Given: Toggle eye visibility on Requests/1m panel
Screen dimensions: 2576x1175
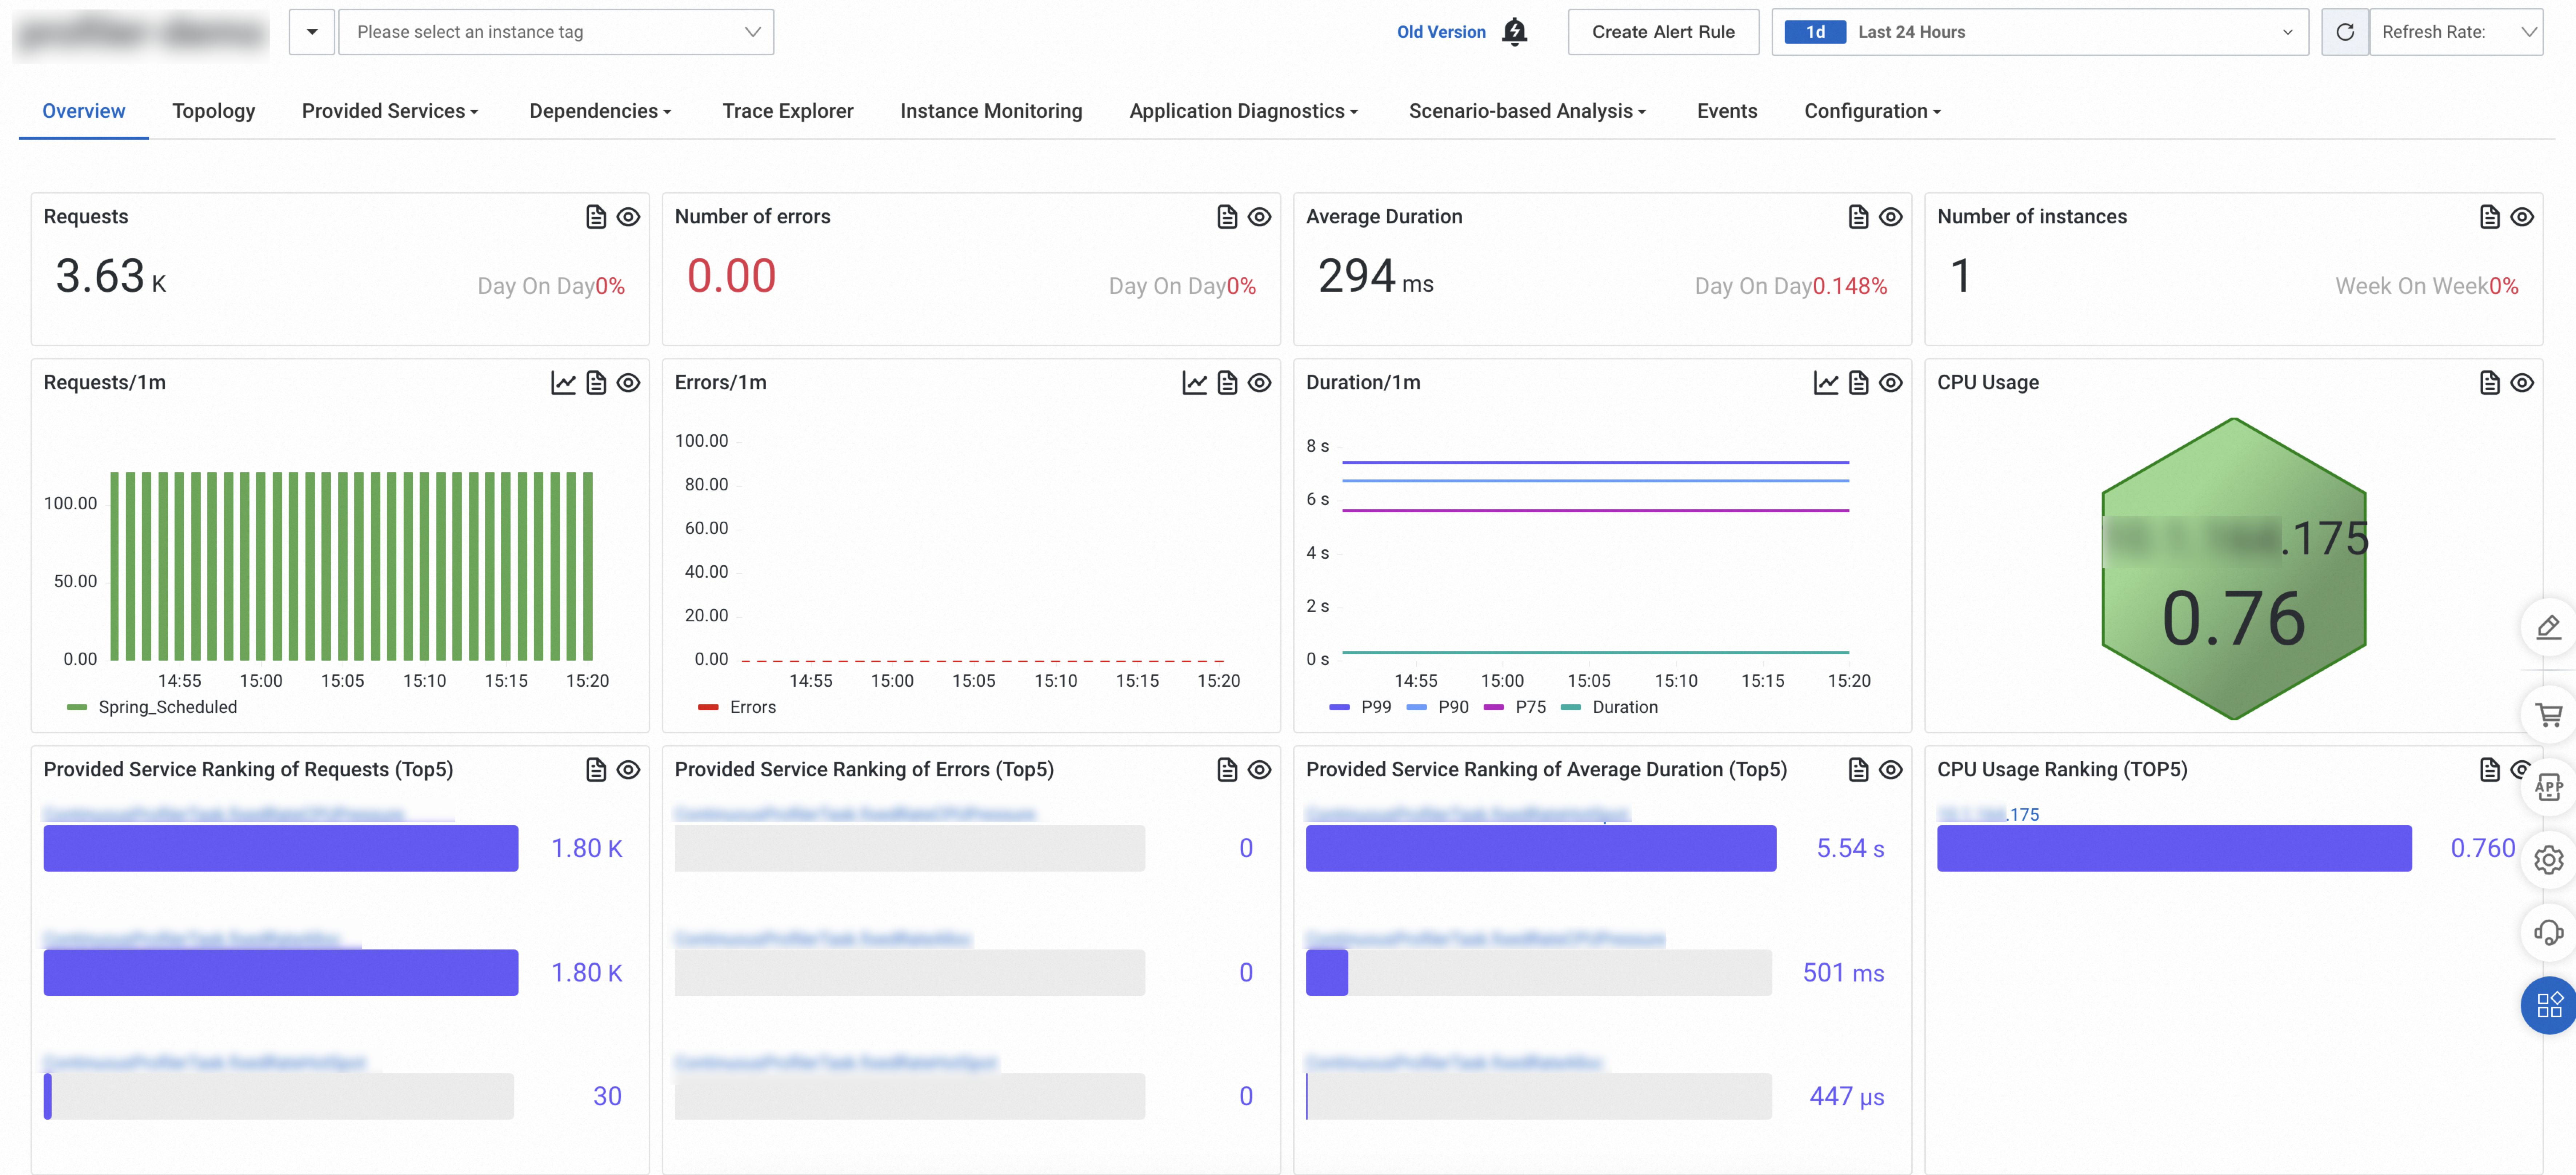Looking at the screenshot, I should tap(628, 383).
